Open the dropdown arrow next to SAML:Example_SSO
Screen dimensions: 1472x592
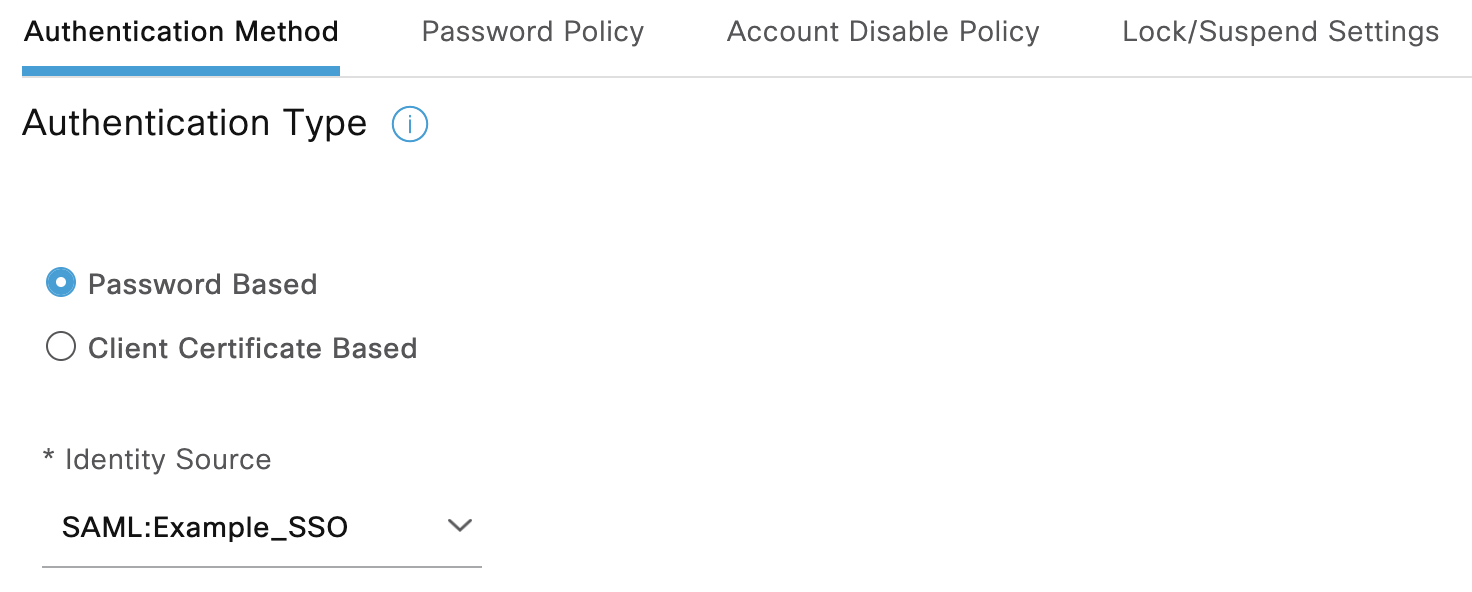point(459,524)
